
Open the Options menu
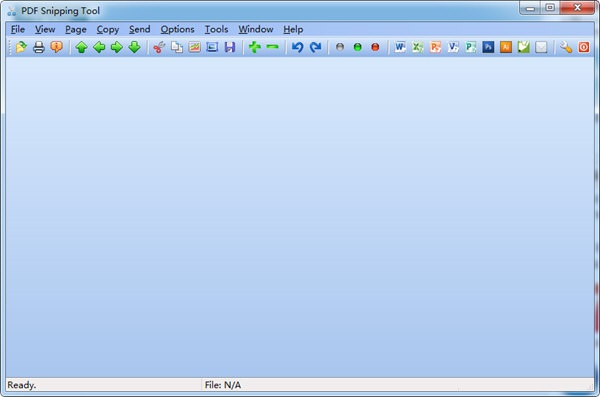pyautogui.click(x=177, y=29)
